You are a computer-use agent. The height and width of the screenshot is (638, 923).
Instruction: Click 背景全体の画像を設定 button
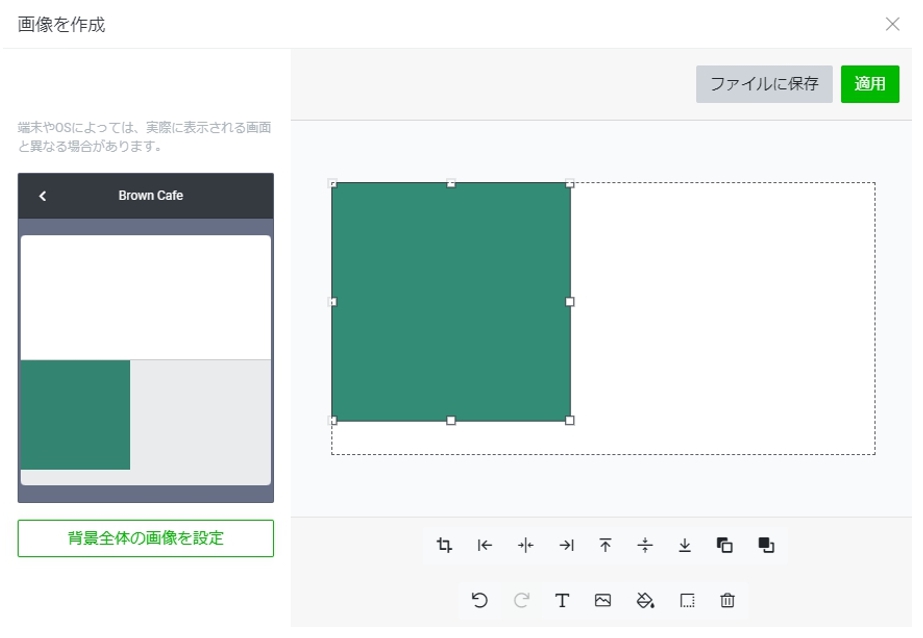(146, 538)
